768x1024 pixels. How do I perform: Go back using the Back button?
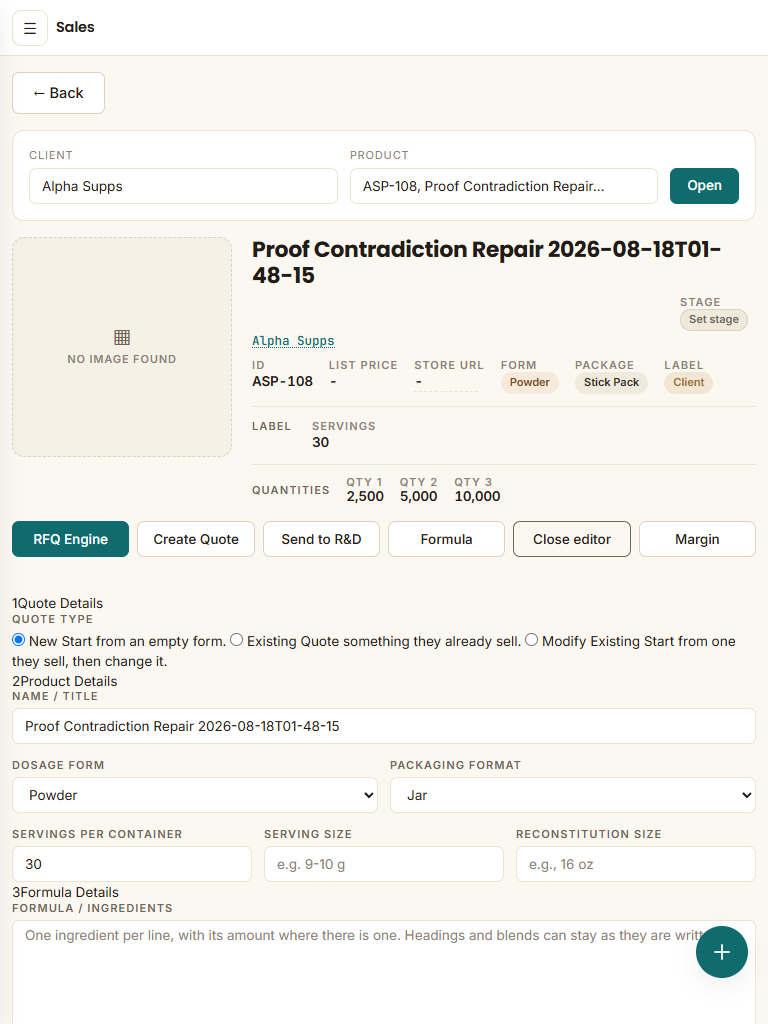pyautogui.click(x=58, y=93)
